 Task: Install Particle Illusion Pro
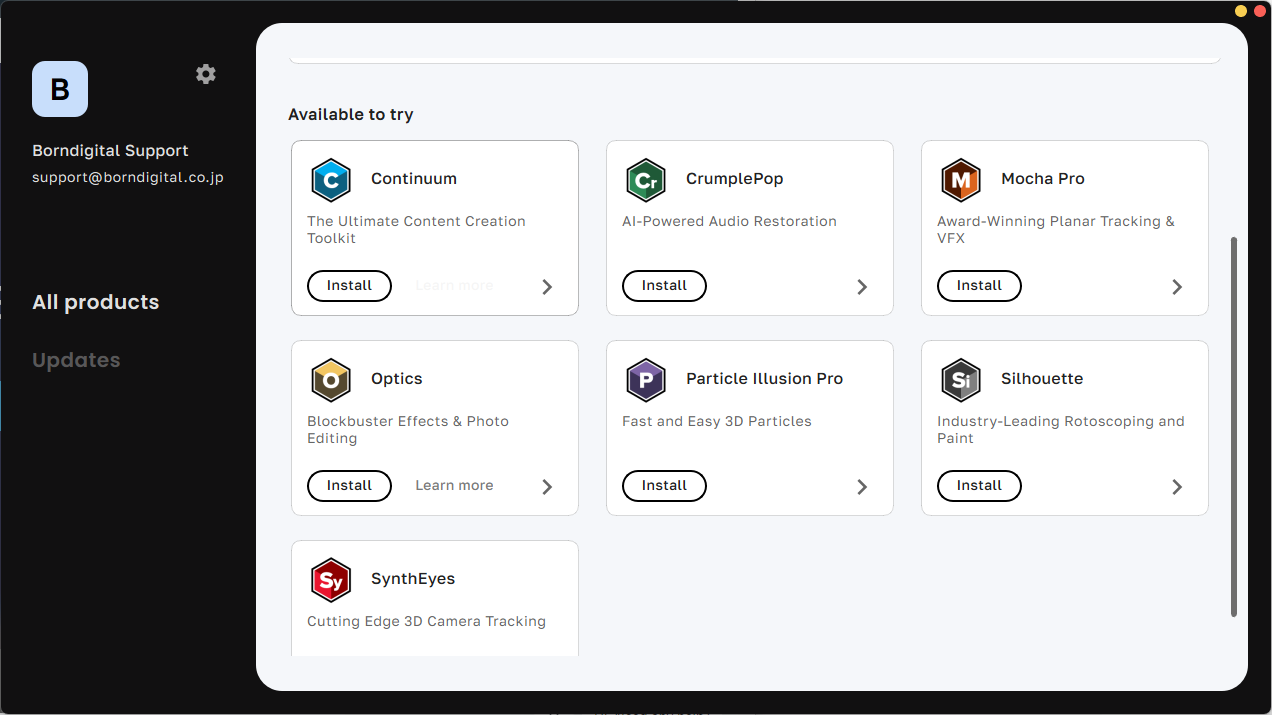(664, 486)
